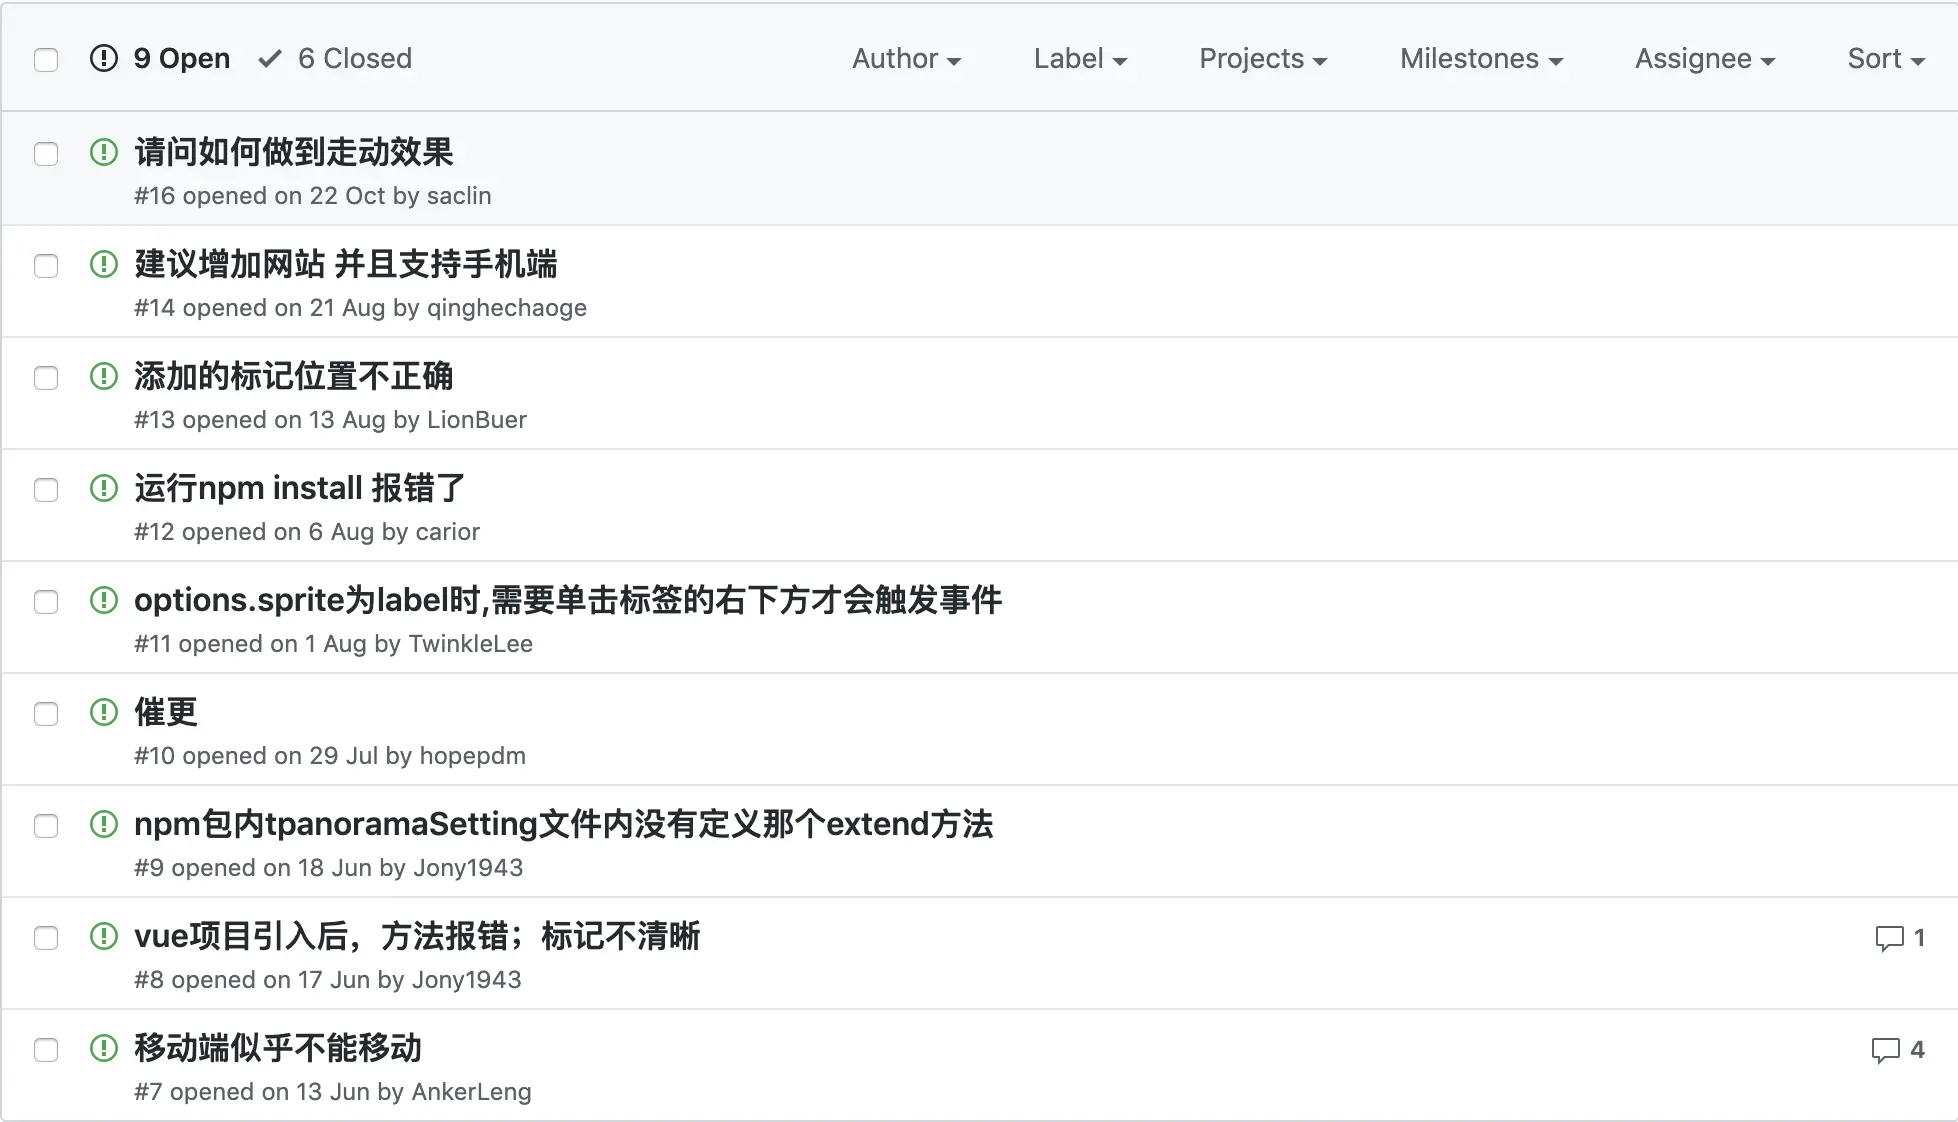Switch to the 6 Closed issues tab

(x=335, y=59)
